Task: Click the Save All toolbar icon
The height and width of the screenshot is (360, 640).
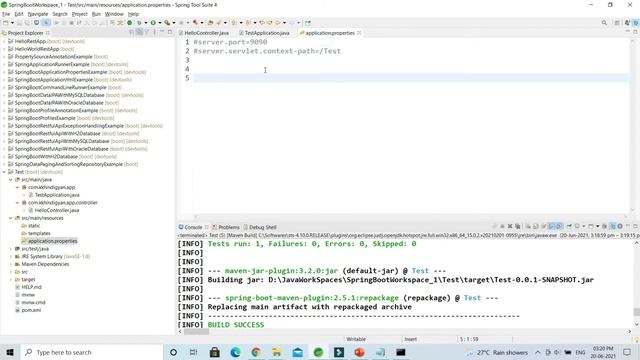Action: coord(27,23)
